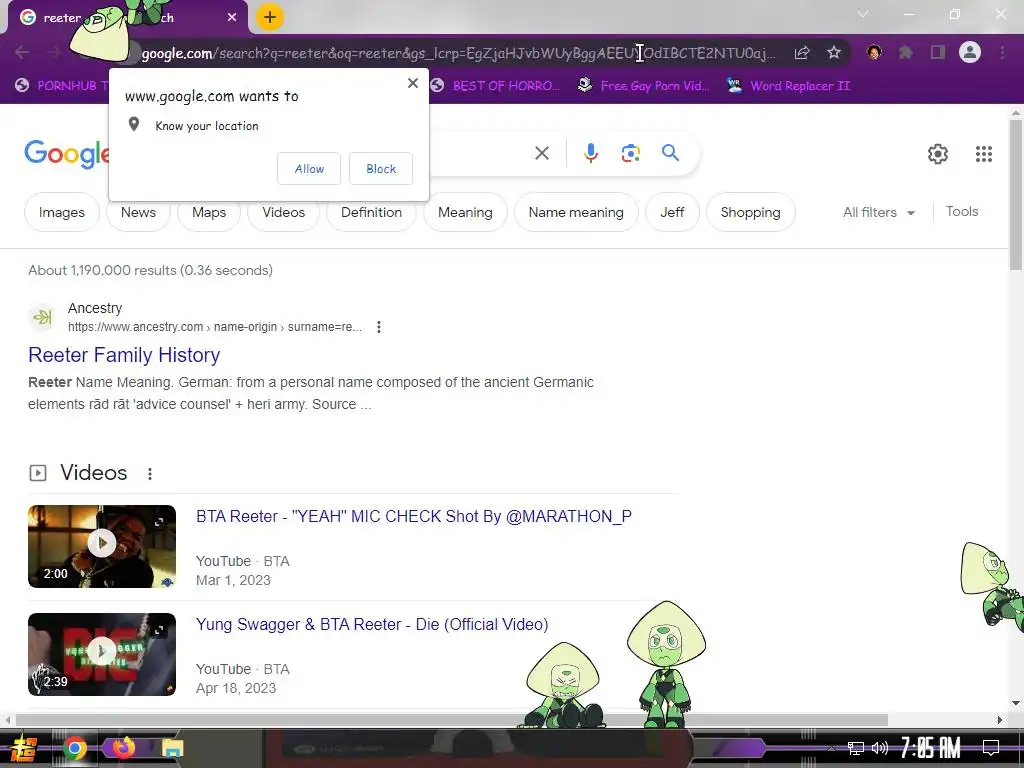Open BTA Reeter YEAH MIC CHECK link
1024x768 pixels.
[414, 516]
